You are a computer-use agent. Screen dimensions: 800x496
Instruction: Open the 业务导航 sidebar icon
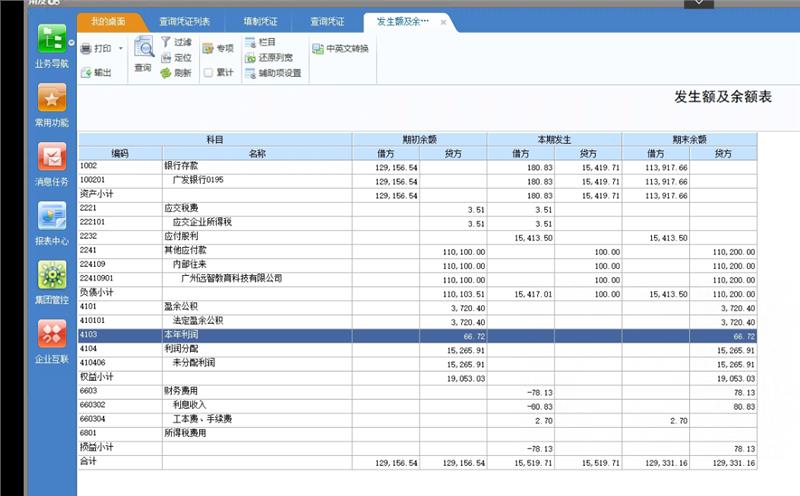pos(51,40)
